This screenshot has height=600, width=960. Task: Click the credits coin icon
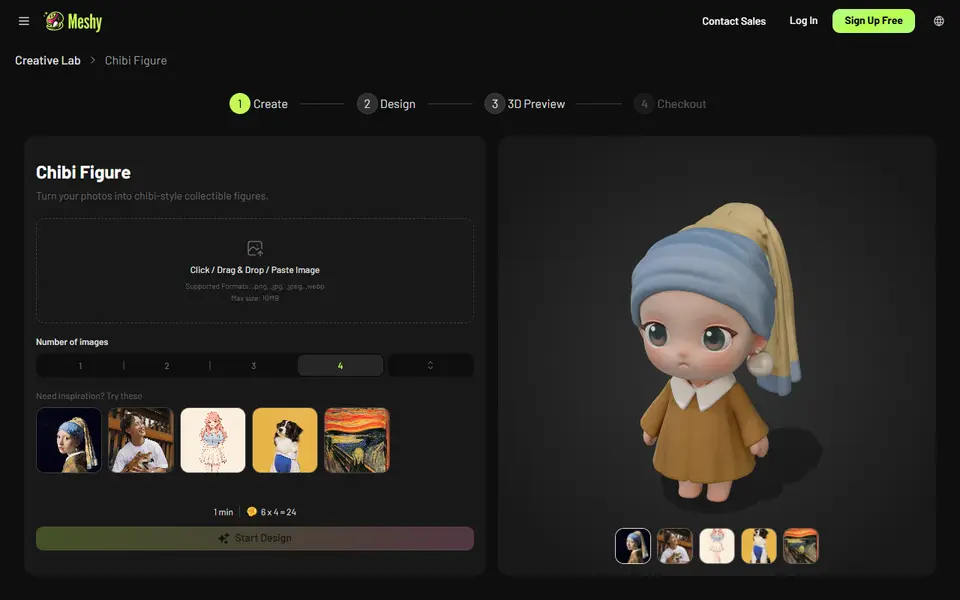[x=251, y=511]
